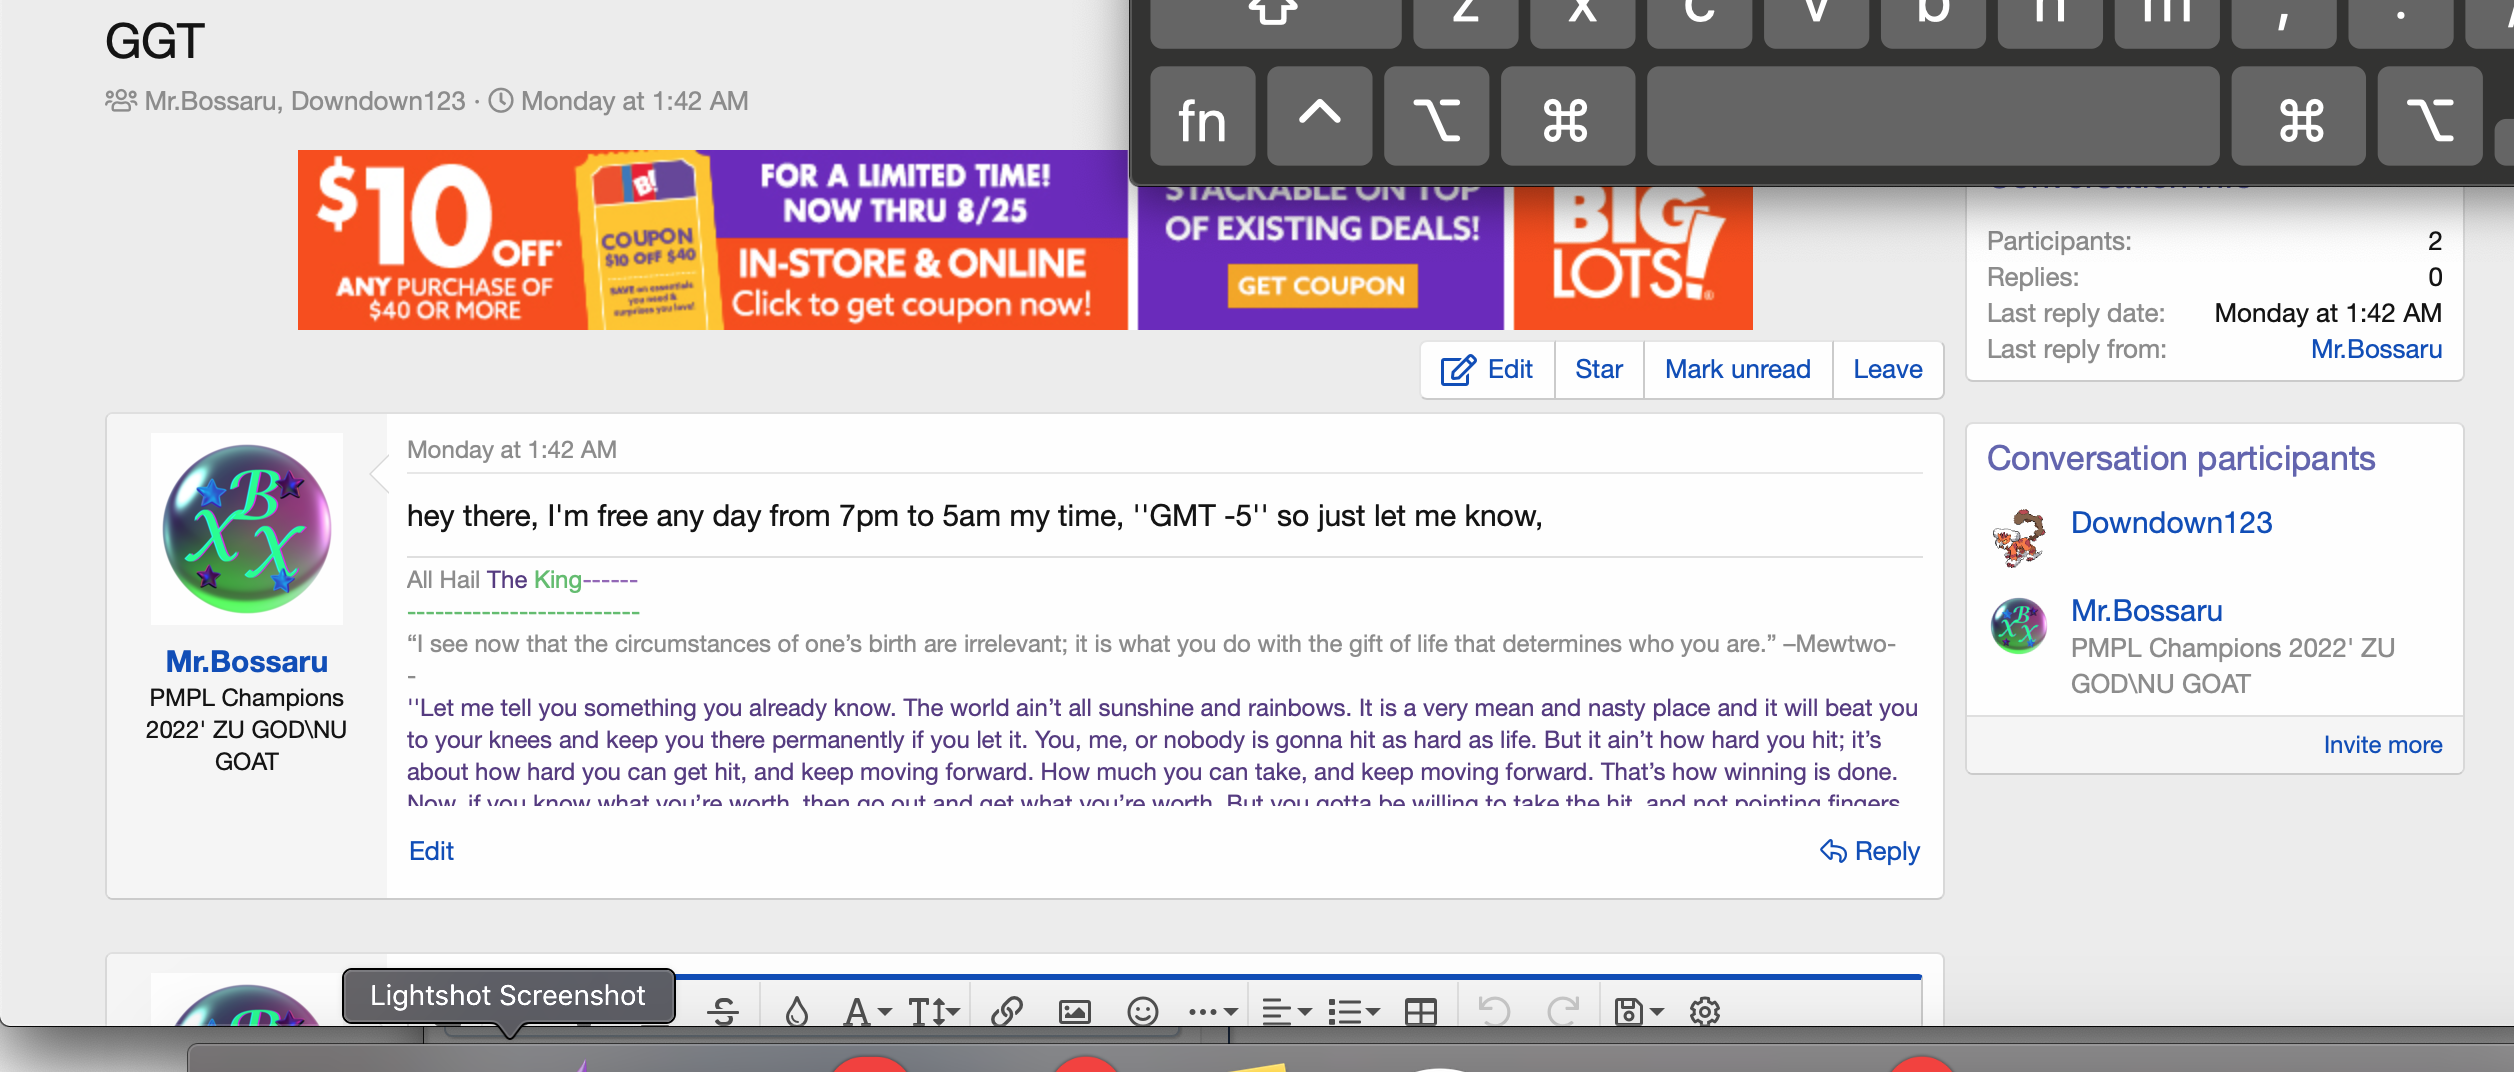Click the 'Participants:' count row
This screenshot has height=1072, width=2514.
click(x=2214, y=241)
